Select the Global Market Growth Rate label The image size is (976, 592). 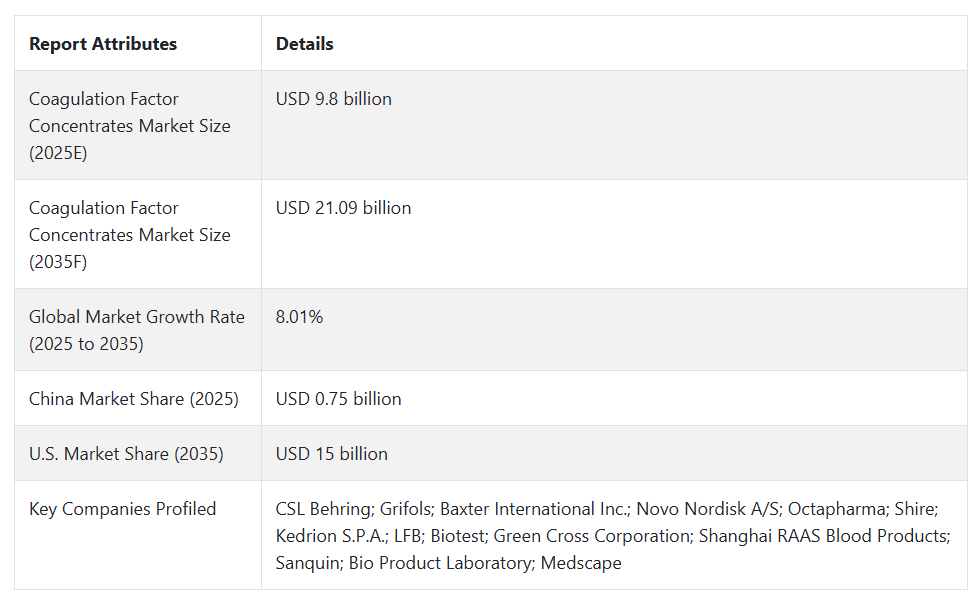point(137,330)
